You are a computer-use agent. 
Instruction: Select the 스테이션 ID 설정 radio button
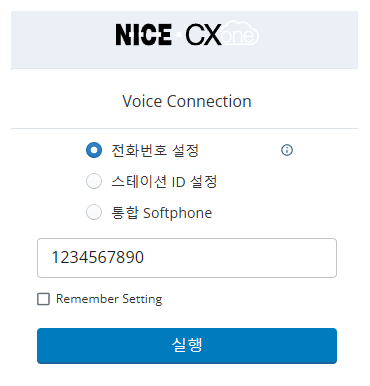(94, 181)
